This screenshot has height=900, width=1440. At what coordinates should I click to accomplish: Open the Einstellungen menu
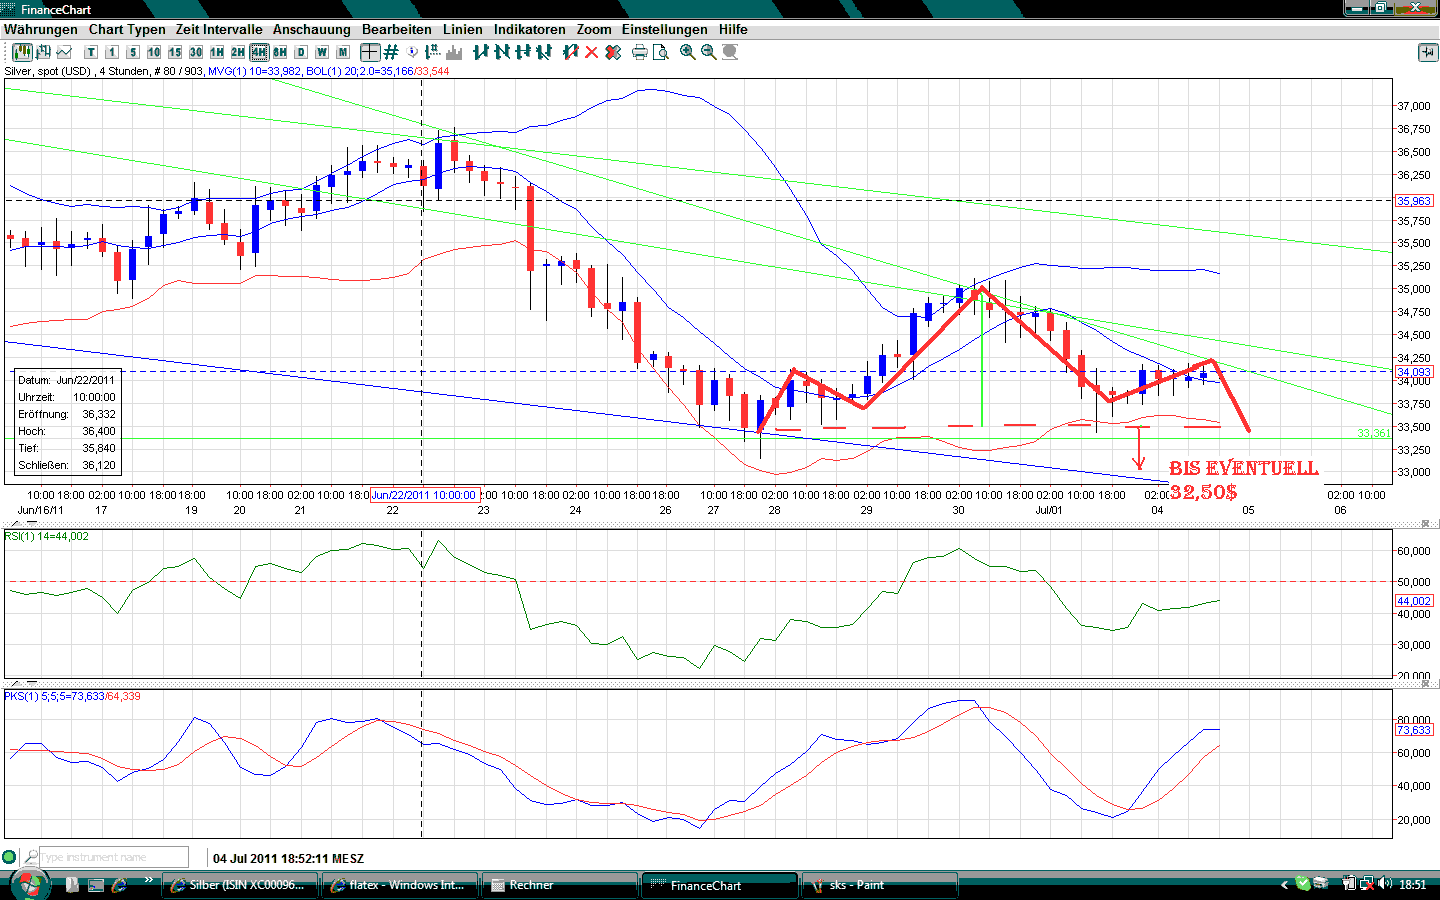665,30
